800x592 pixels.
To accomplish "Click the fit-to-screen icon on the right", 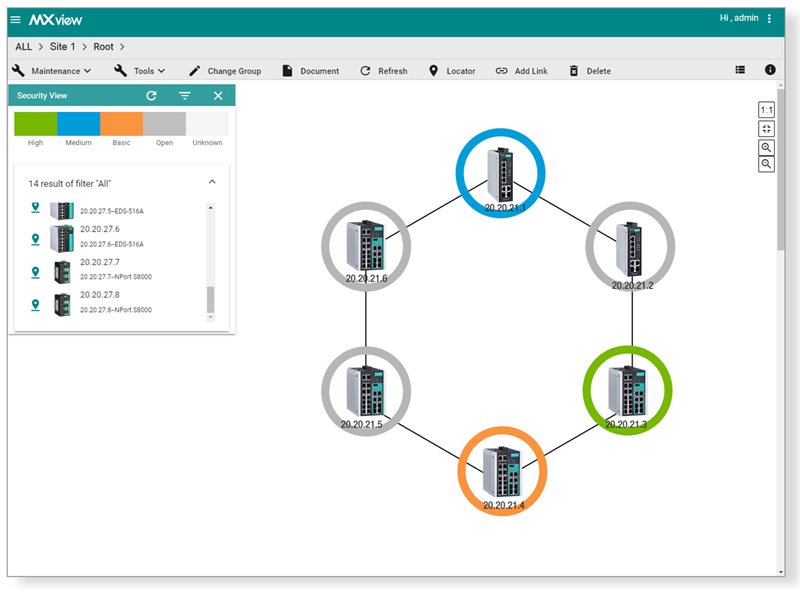I will 765,127.
